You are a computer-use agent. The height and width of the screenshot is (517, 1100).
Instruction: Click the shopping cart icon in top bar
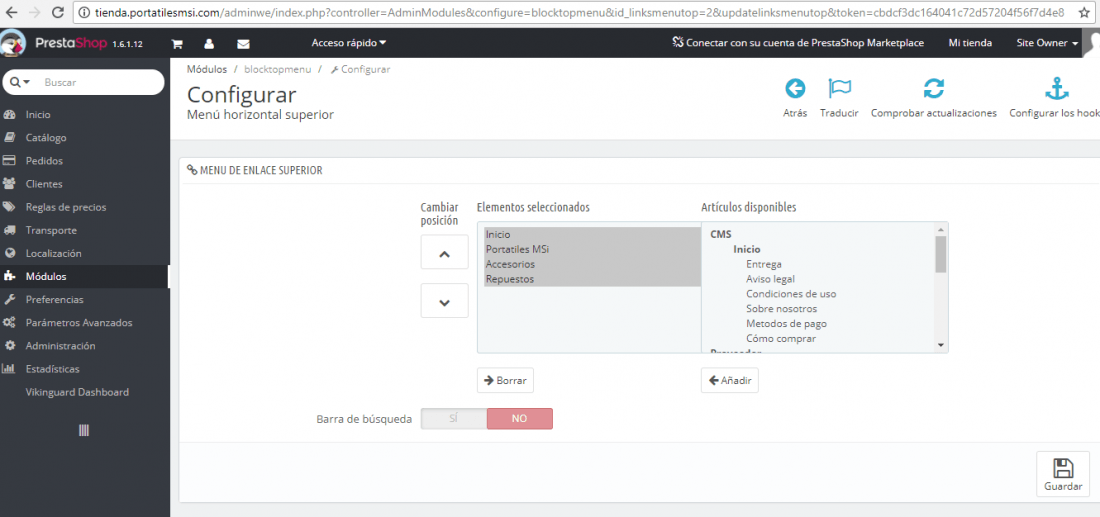(x=177, y=43)
